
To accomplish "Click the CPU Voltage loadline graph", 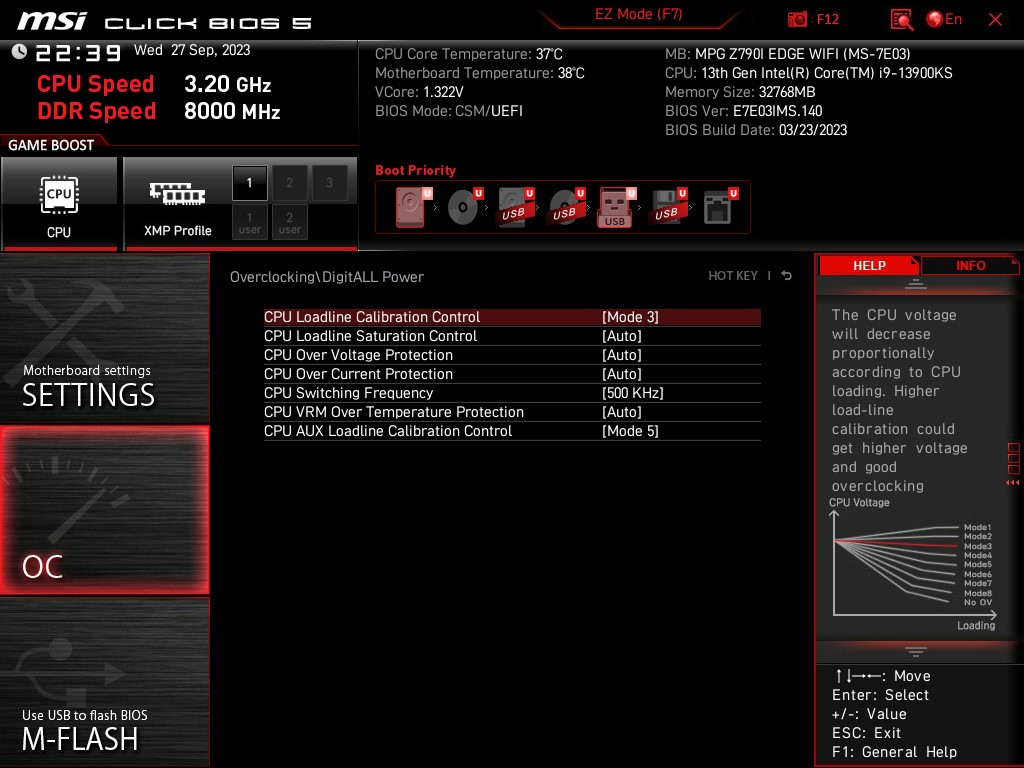I will 912,565.
